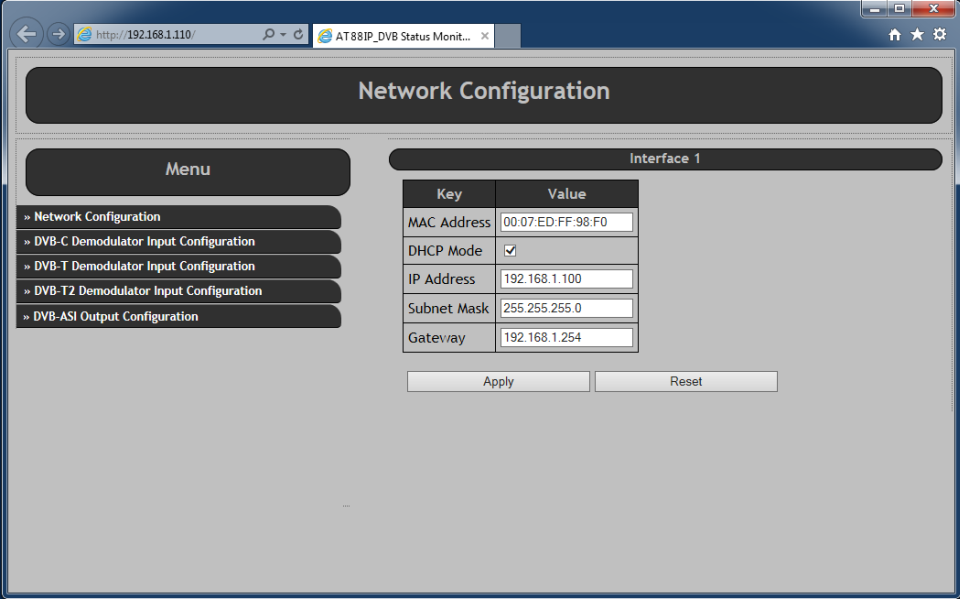Toggle the DHCP Mode checkbox
This screenshot has width=960, height=599.
coord(510,251)
